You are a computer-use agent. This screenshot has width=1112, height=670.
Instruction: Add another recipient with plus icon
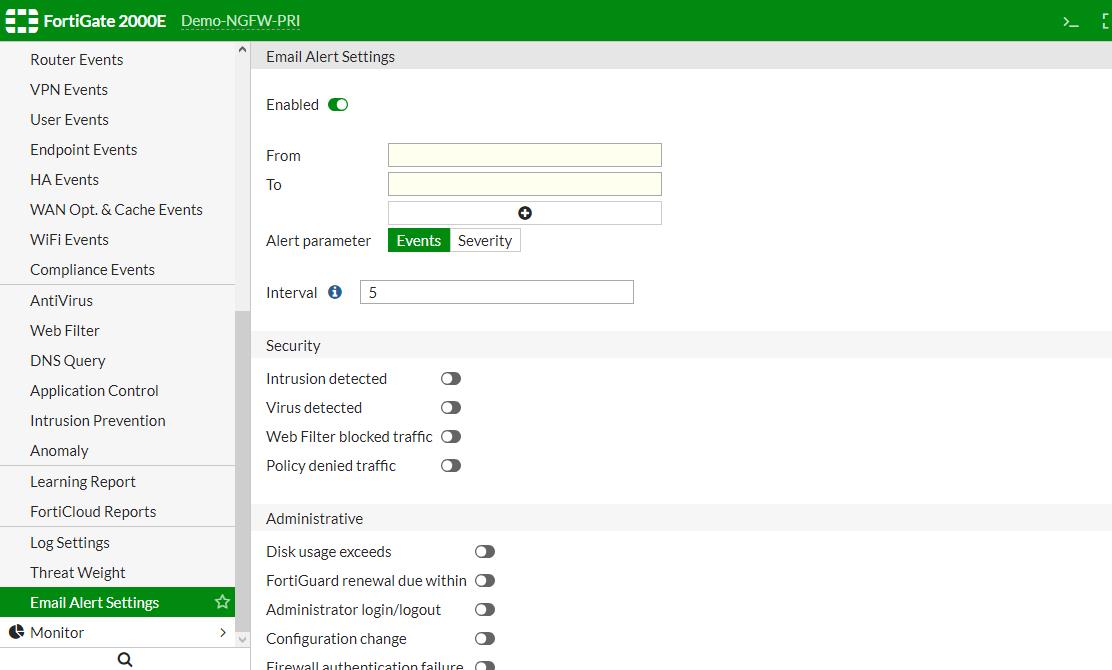[x=525, y=213]
